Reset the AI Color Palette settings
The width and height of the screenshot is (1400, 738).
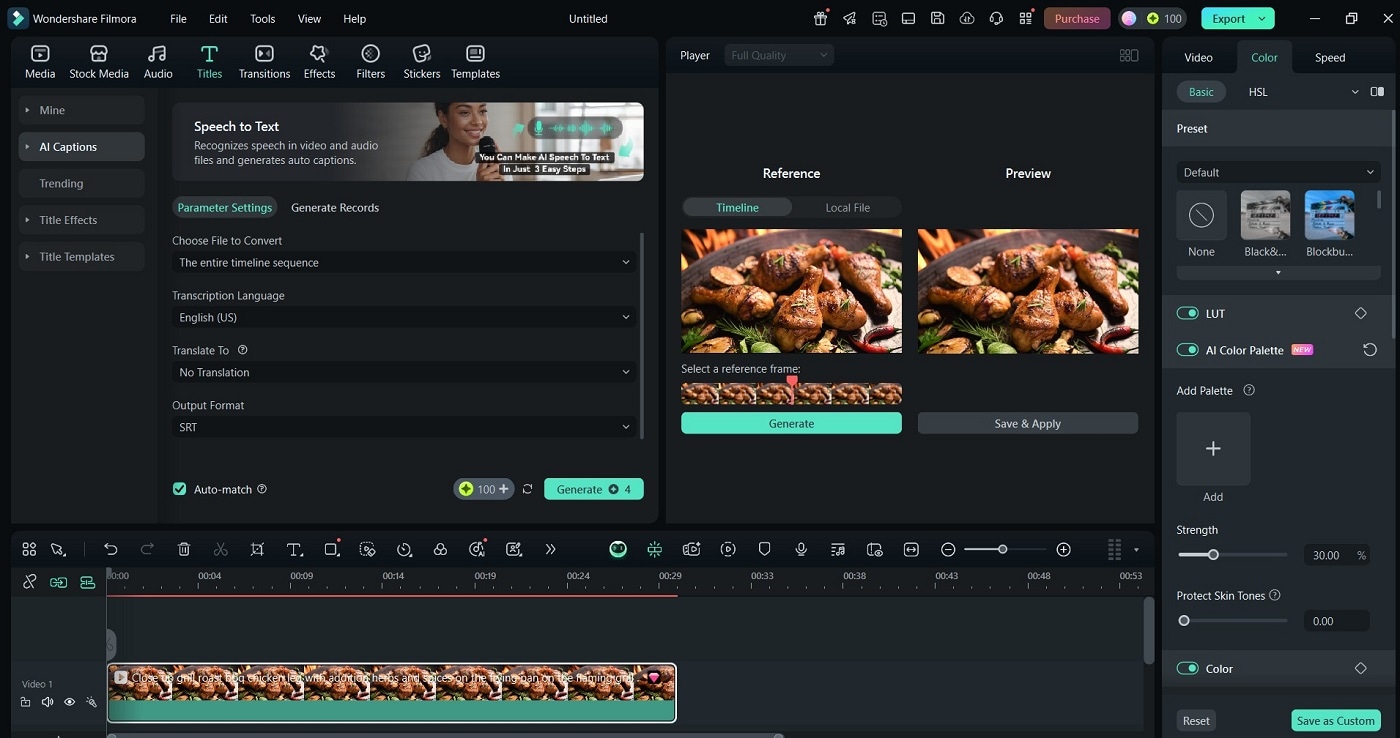[1370, 350]
